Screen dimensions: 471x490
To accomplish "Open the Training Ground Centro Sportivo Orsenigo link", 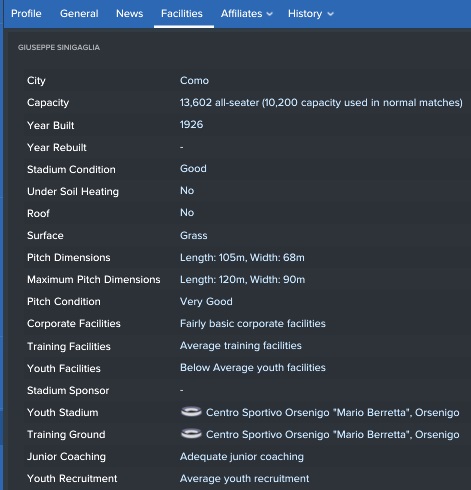I will tap(333, 434).
